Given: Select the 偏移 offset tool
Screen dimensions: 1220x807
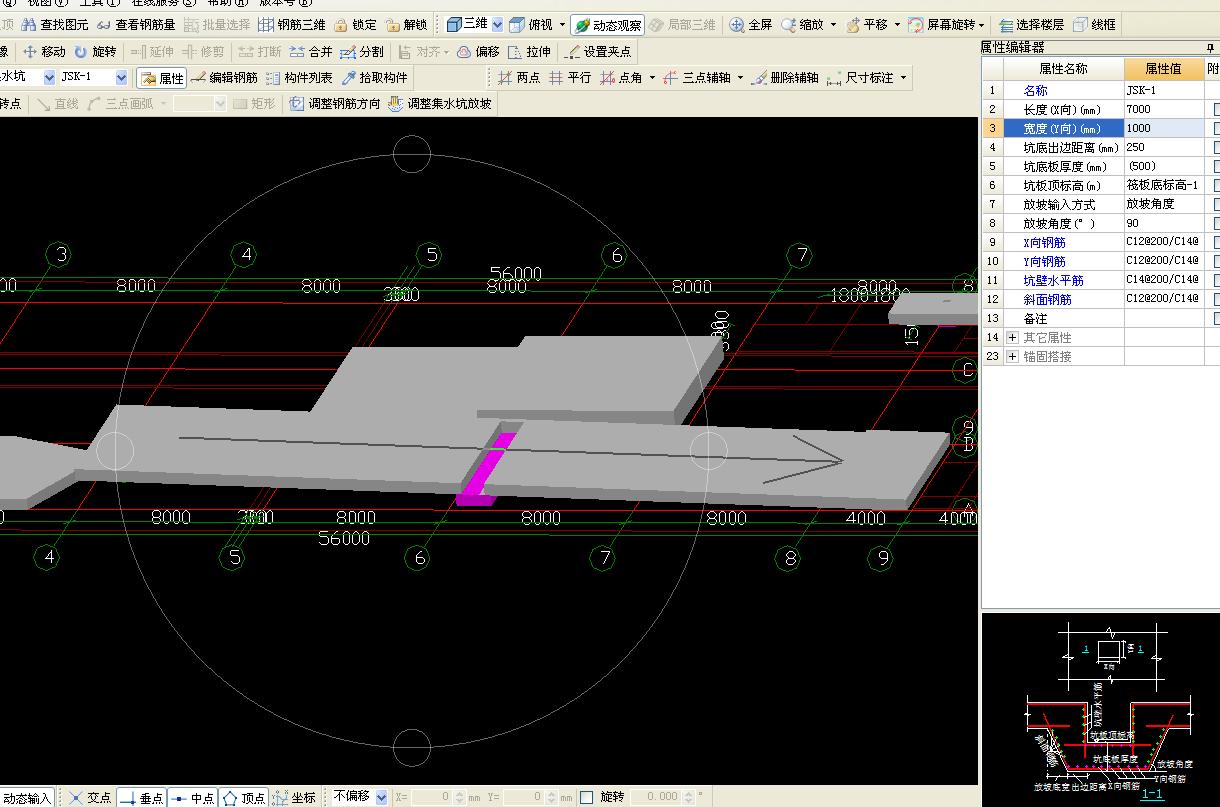Looking at the screenshot, I should click(478, 51).
